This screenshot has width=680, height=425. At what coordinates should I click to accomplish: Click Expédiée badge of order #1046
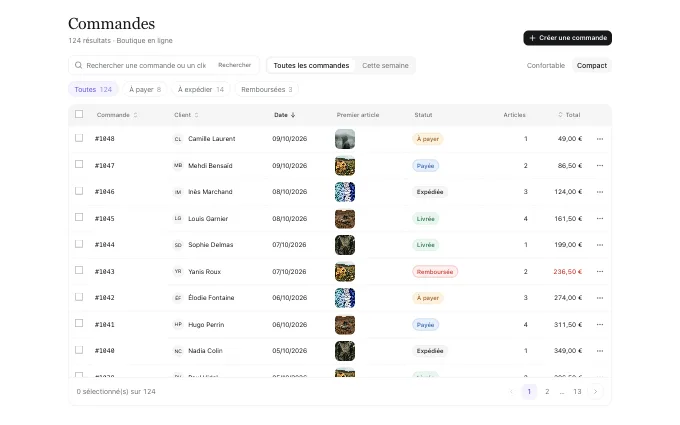pos(430,192)
